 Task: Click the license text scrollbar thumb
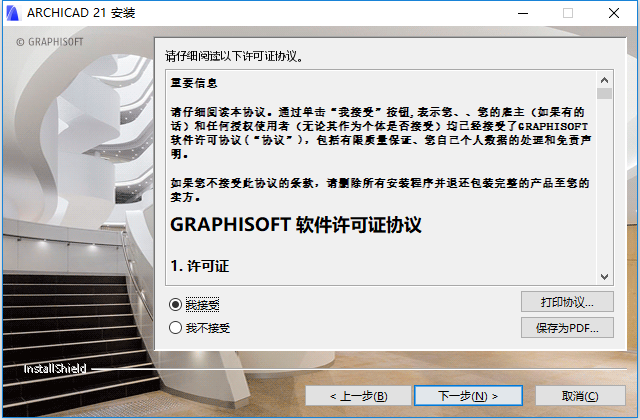coord(604,93)
